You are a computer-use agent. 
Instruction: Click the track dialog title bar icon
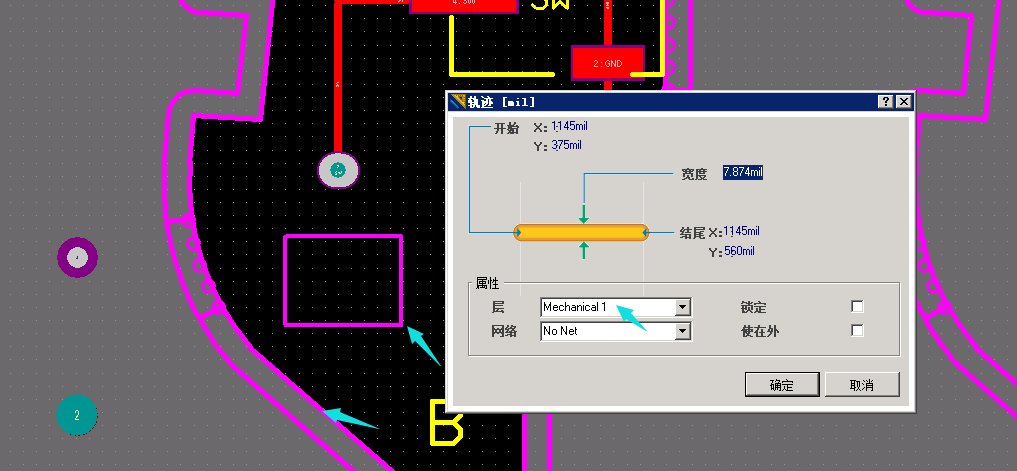pyautogui.click(x=458, y=102)
